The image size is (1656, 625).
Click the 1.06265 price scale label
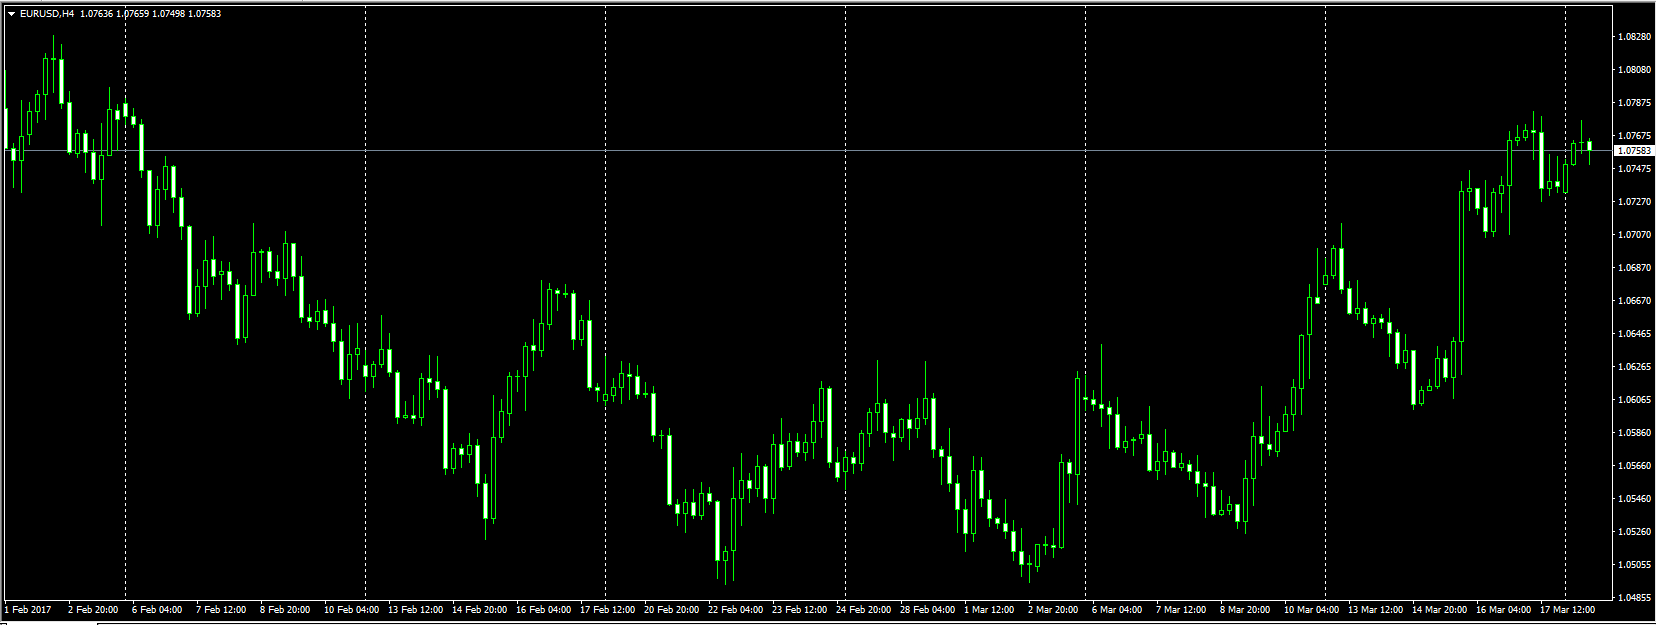(1634, 367)
